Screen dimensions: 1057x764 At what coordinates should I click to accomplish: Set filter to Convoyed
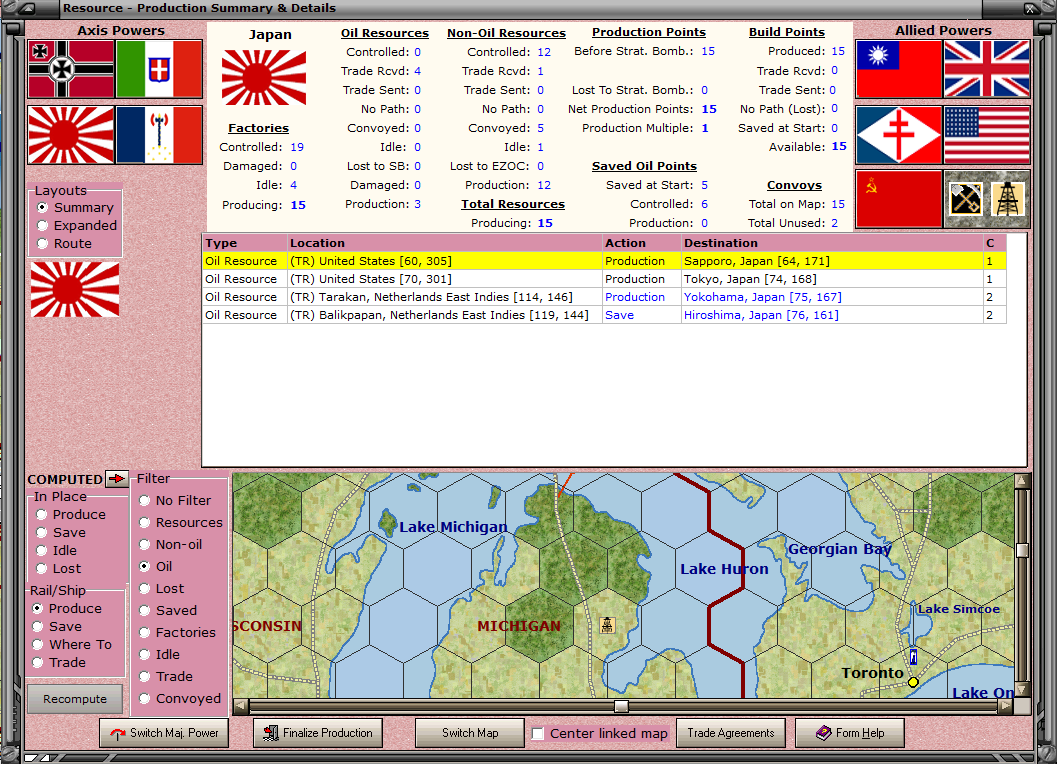180,699
